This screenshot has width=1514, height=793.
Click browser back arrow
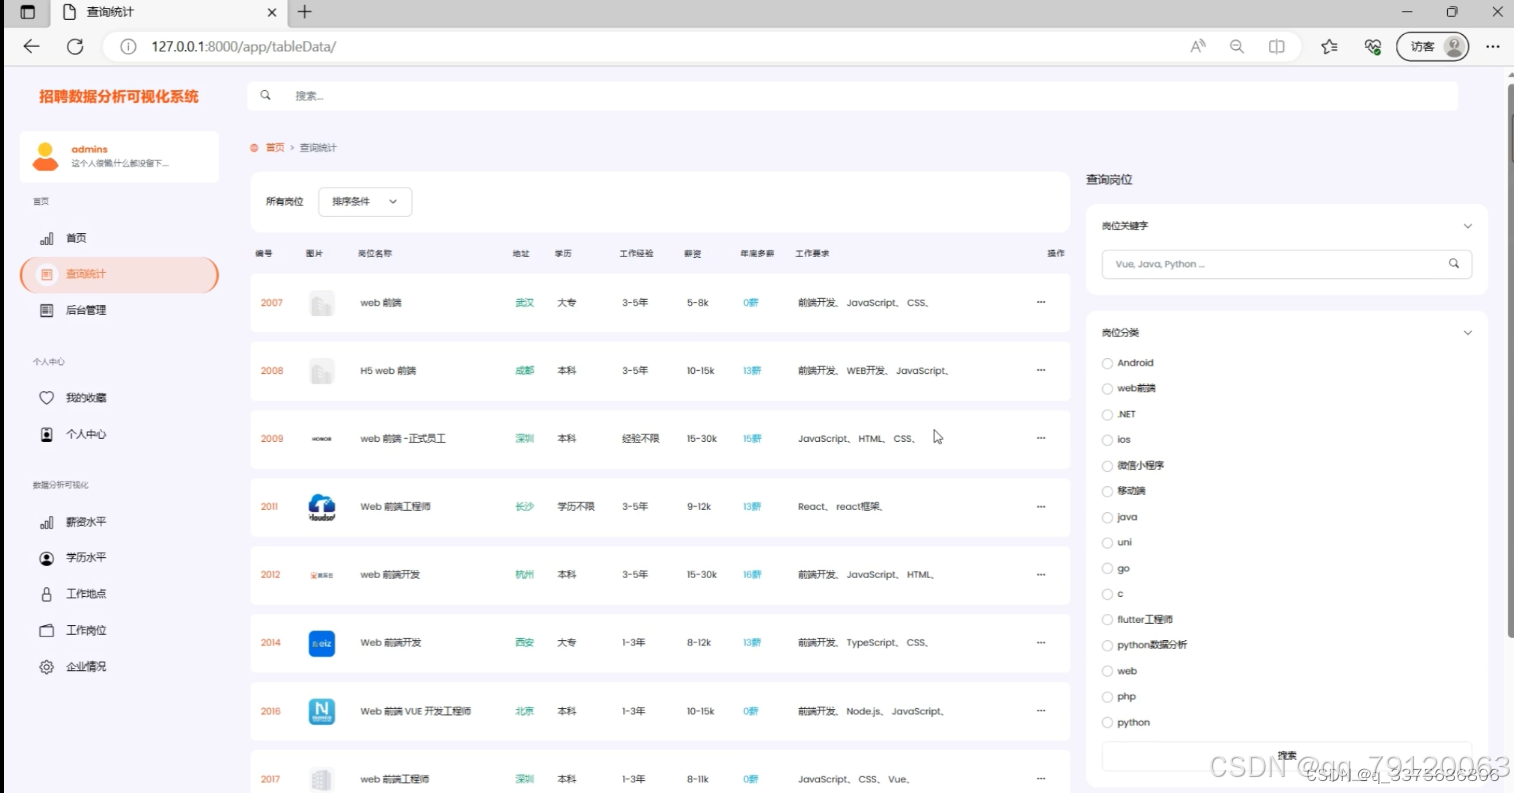pyautogui.click(x=31, y=46)
